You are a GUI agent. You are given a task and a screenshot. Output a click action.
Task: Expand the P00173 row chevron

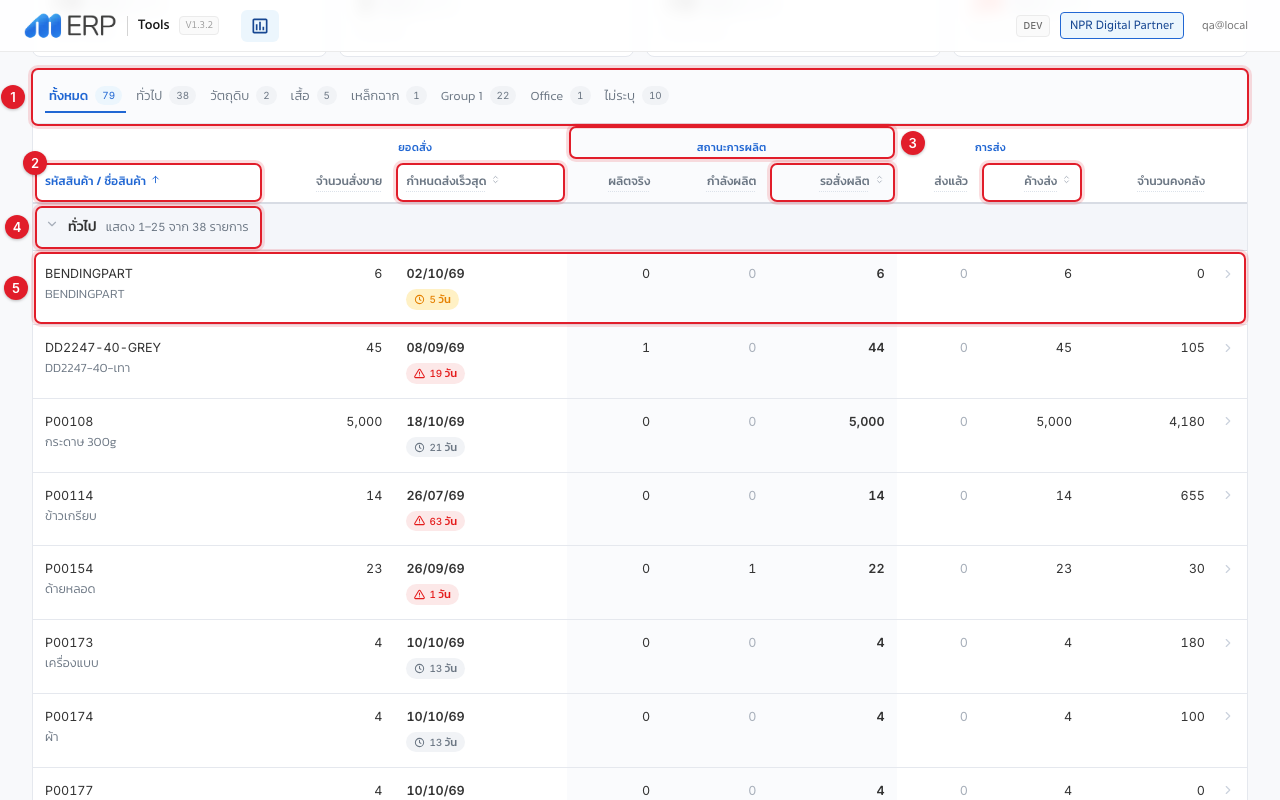(1228, 643)
